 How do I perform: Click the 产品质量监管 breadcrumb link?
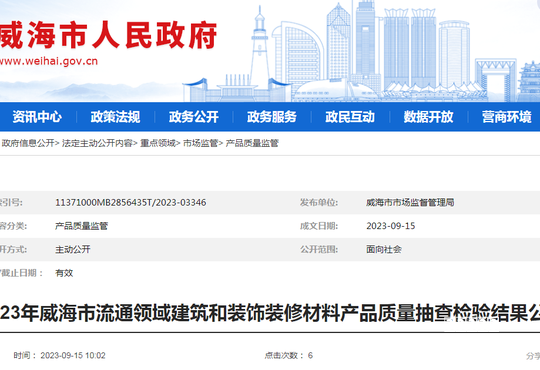[252, 143]
